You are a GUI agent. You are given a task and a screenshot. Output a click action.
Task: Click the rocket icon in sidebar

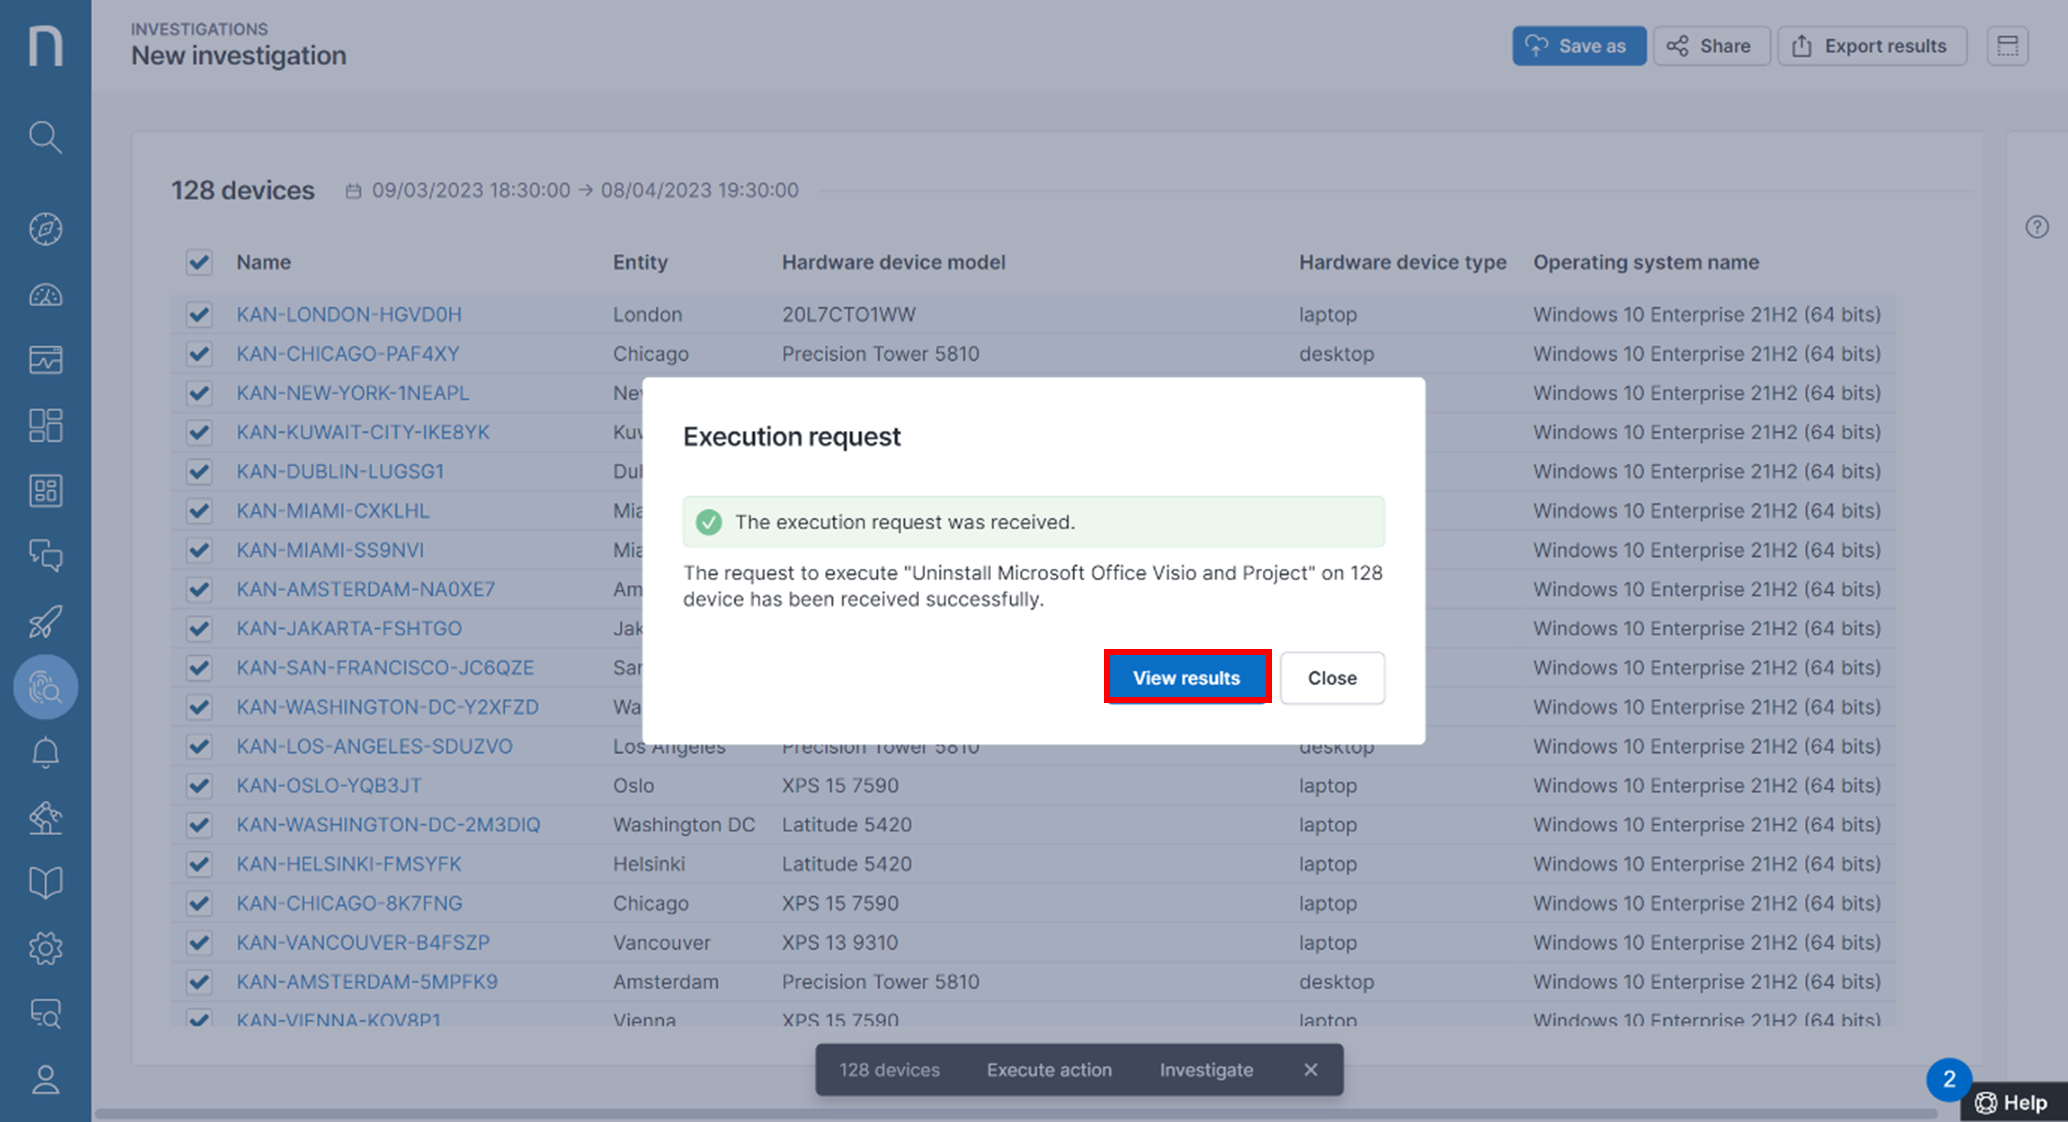tap(45, 622)
